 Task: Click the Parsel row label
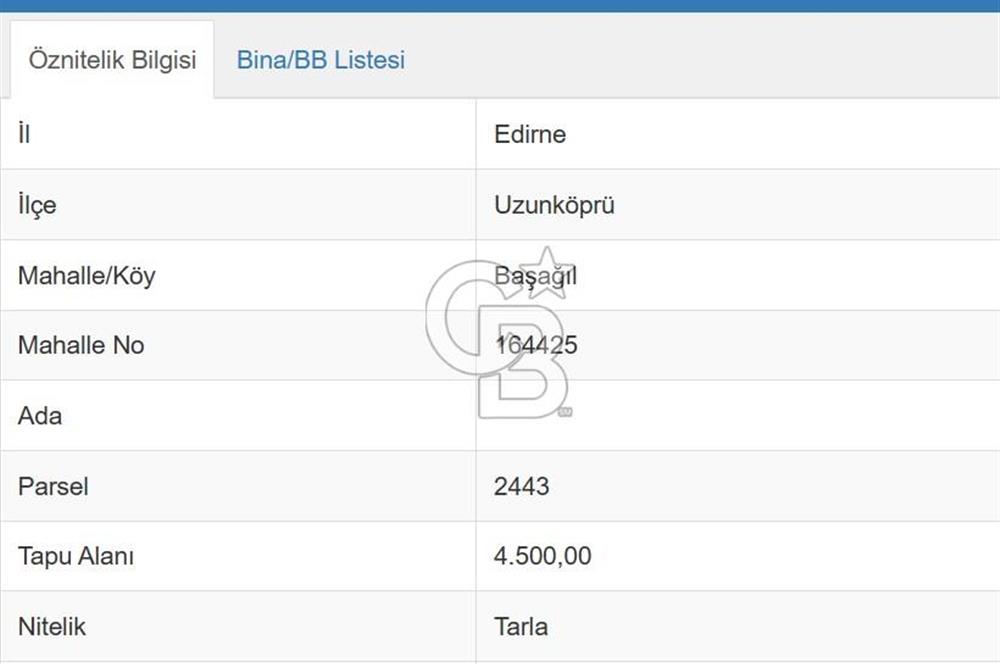[53, 487]
